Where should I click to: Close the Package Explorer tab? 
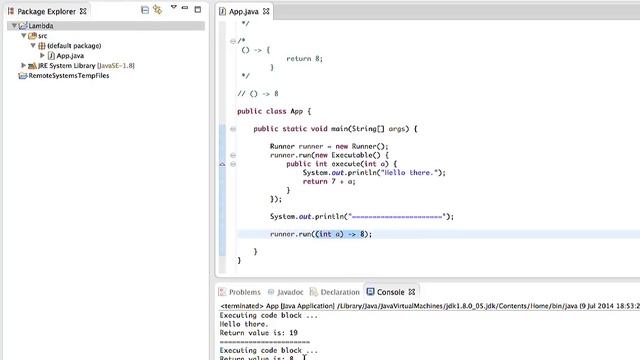[83, 11]
